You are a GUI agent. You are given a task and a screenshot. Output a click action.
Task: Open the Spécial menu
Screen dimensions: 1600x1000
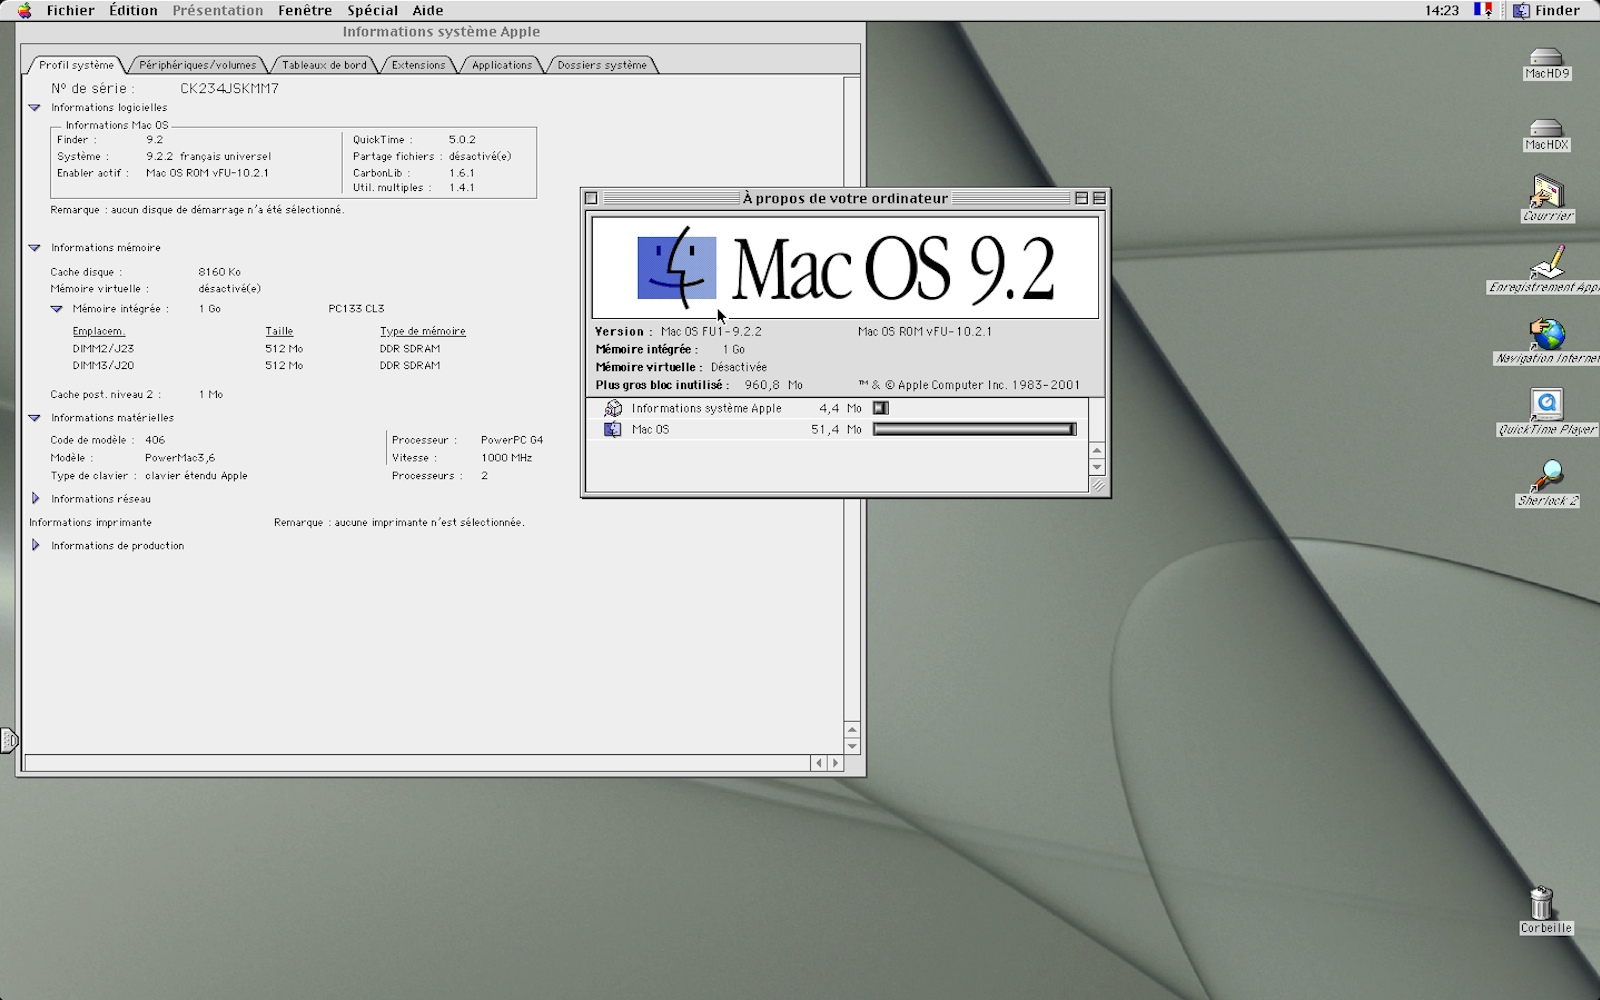[x=372, y=10]
